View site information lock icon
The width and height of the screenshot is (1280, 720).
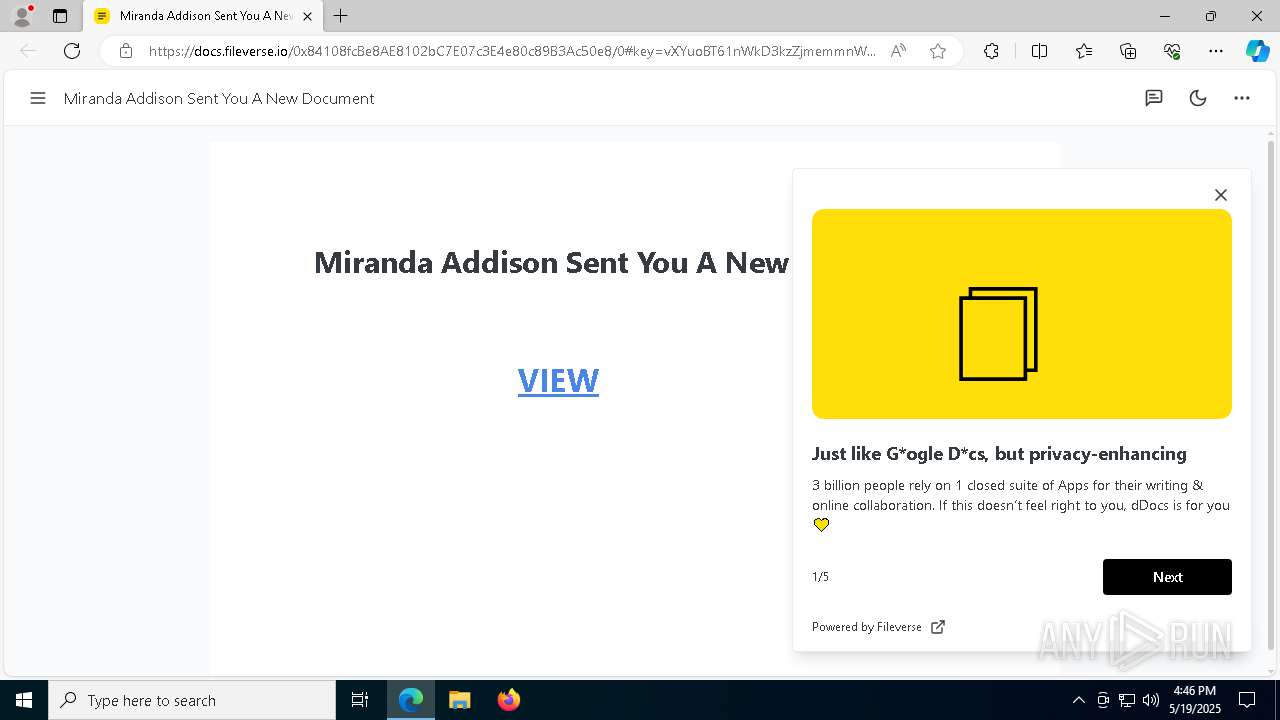pyautogui.click(x=125, y=51)
